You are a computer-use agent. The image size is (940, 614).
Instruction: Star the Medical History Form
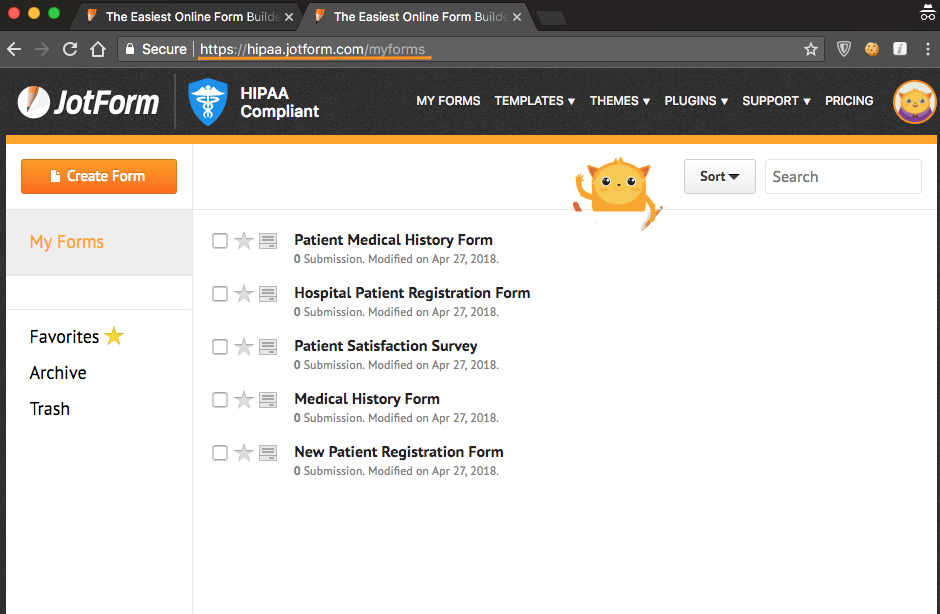(x=244, y=400)
